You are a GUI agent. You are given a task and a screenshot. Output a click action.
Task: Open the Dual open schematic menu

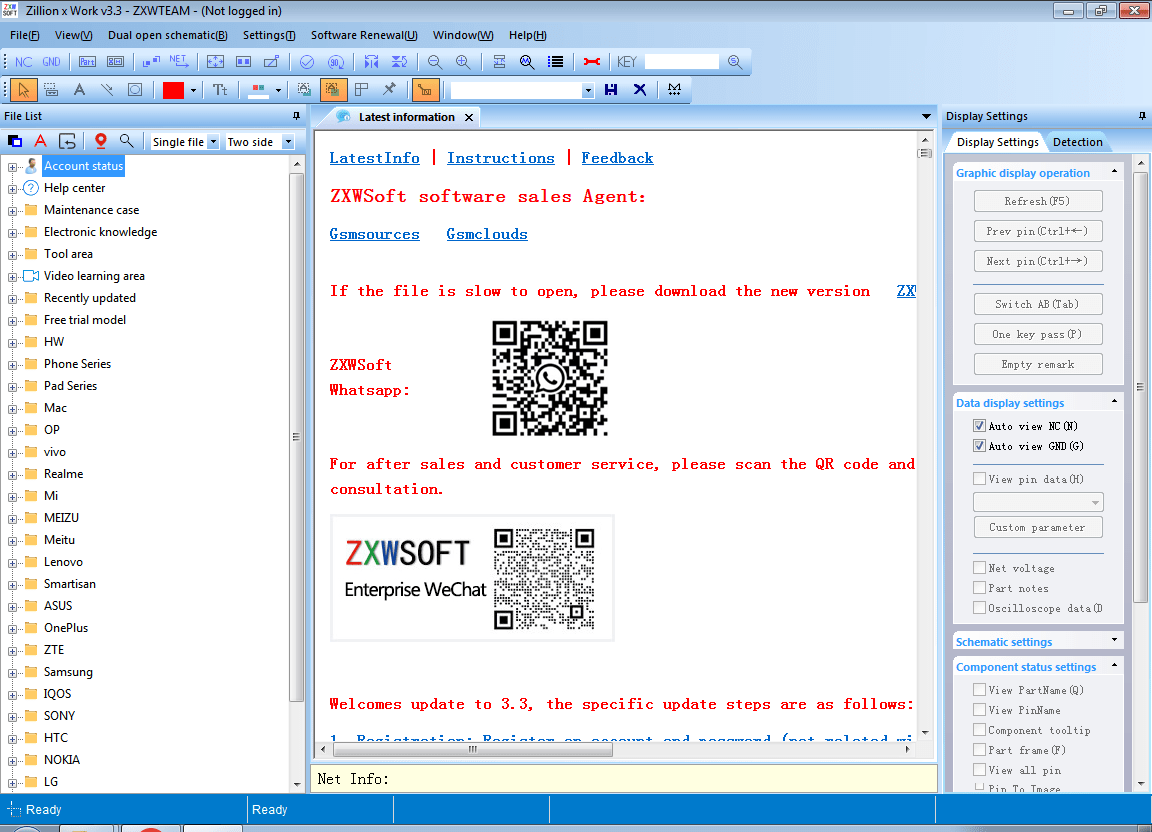168,35
